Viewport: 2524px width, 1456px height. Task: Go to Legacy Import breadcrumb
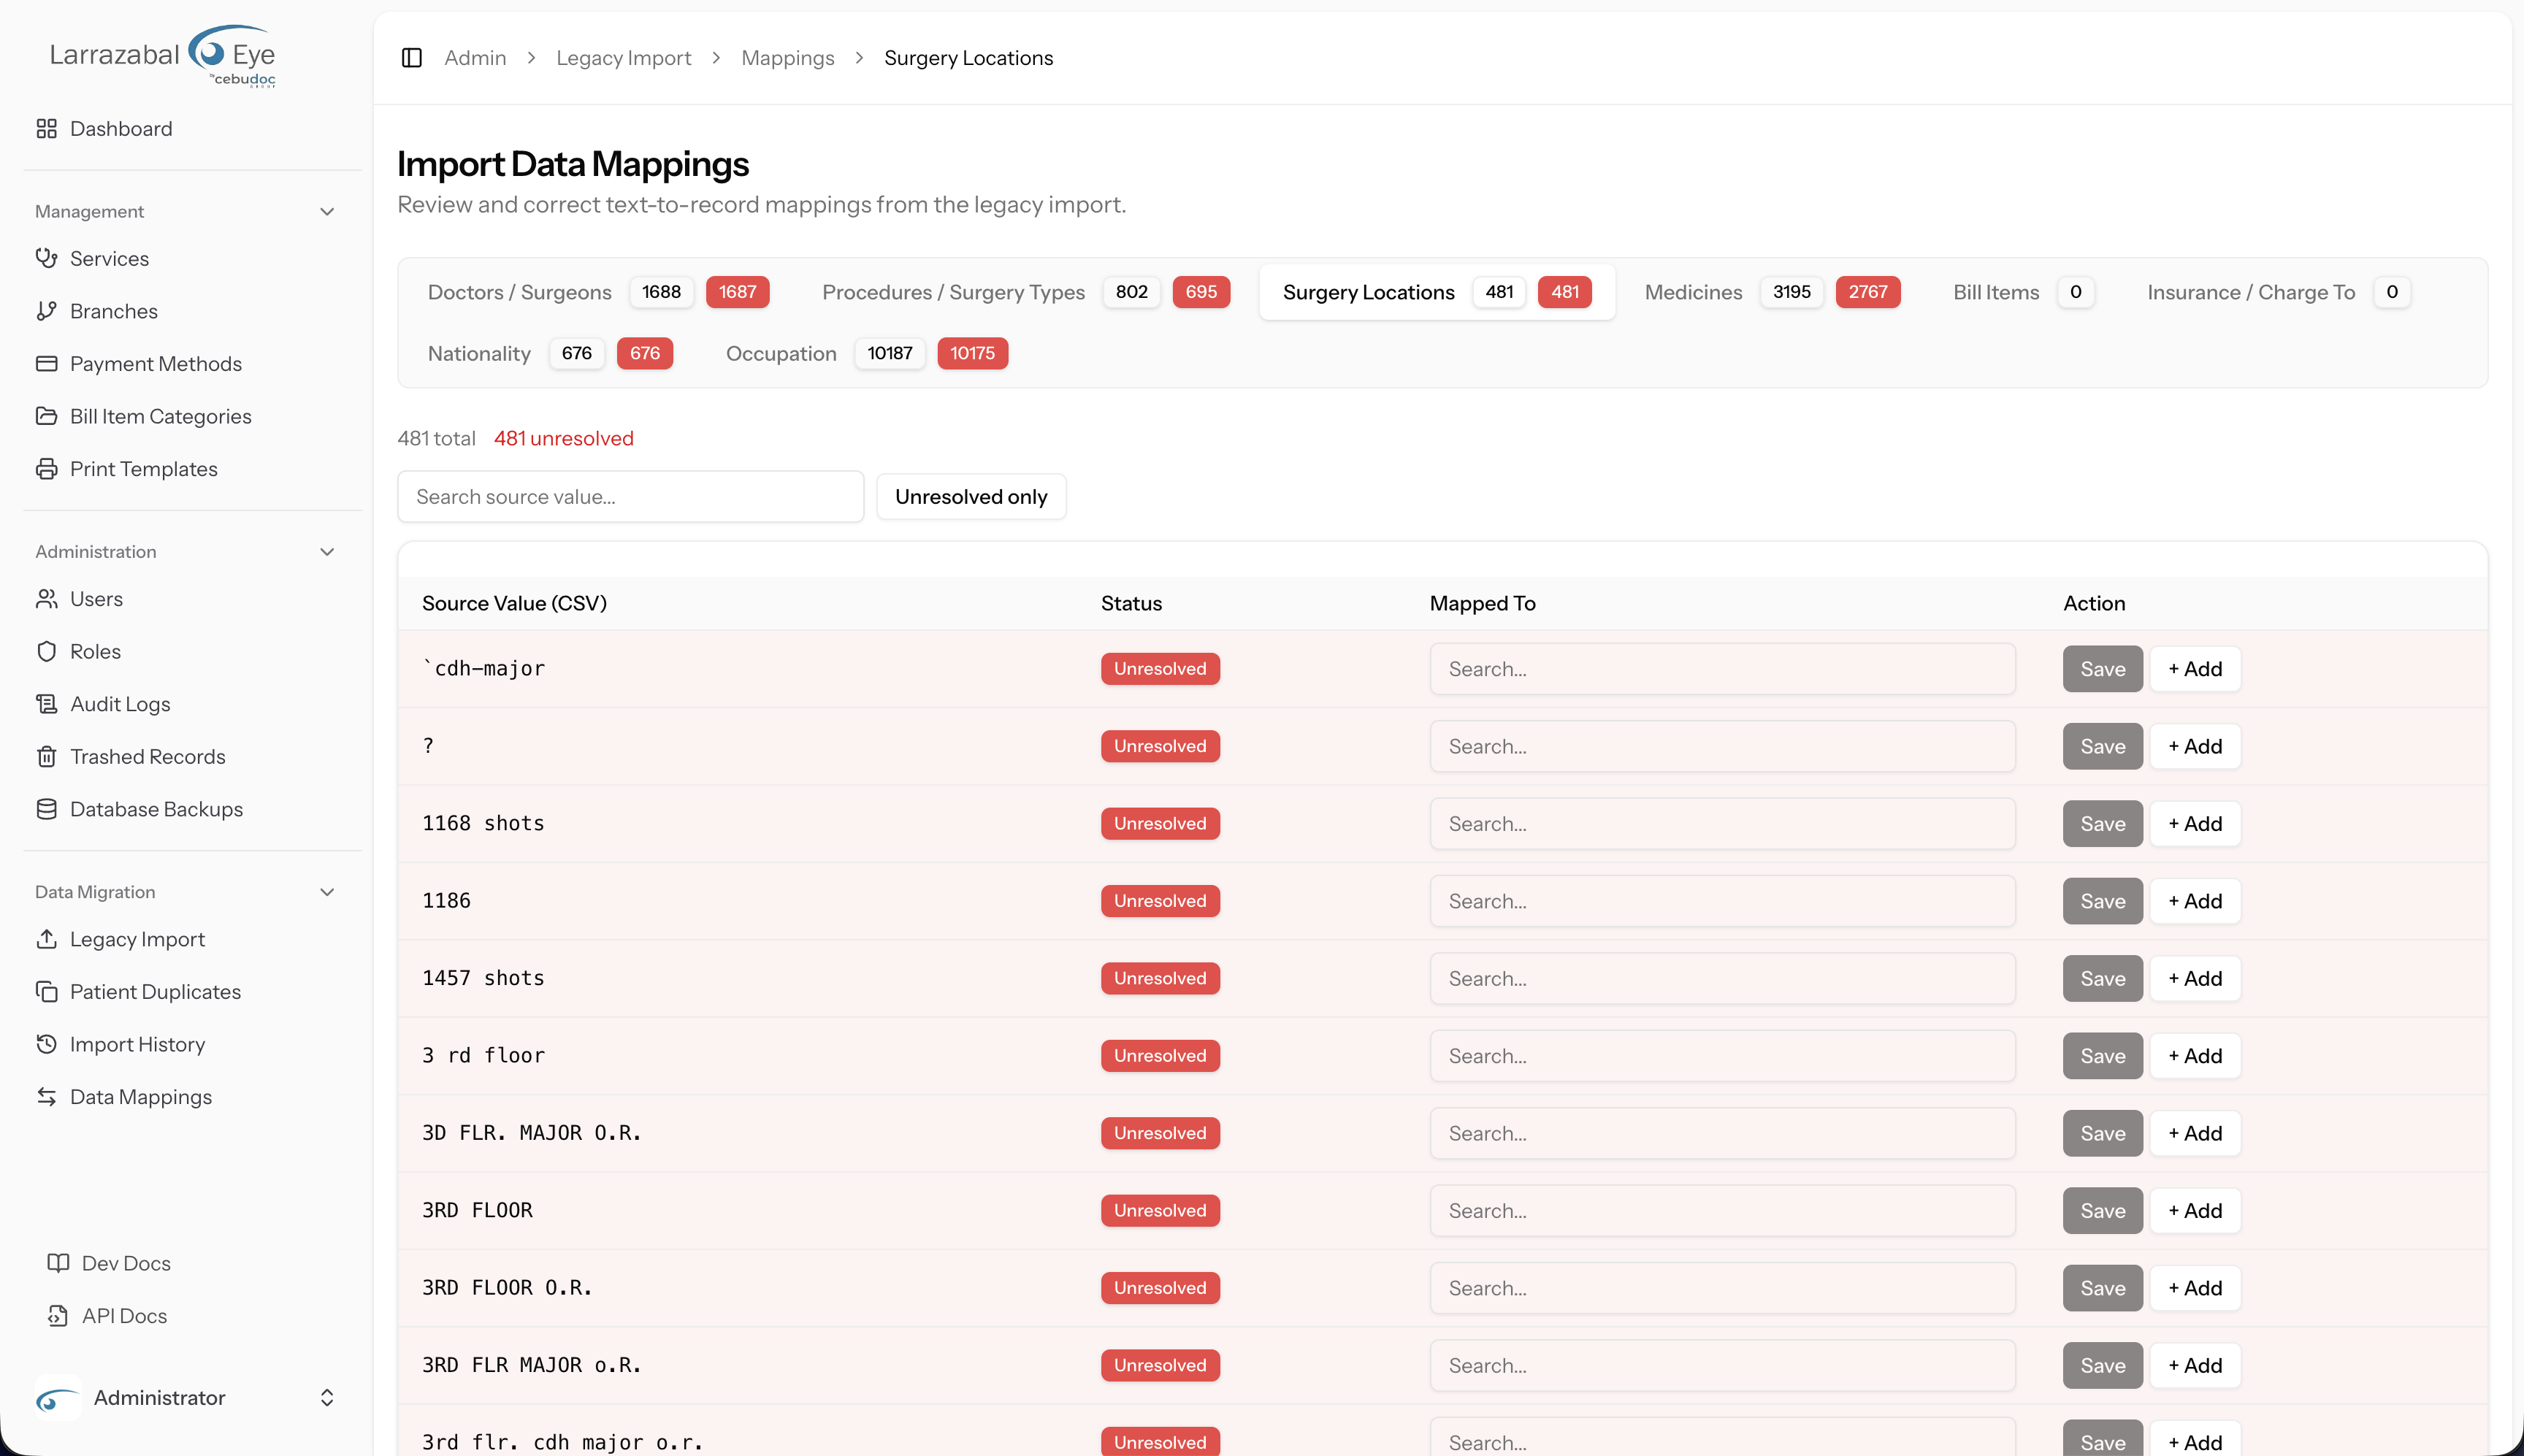click(x=624, y=58)
